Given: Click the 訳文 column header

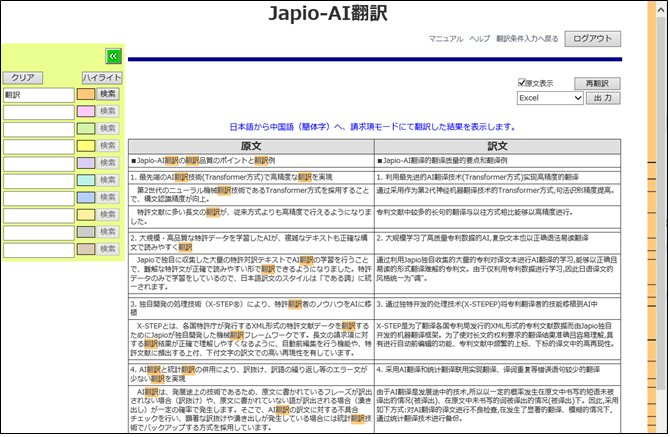Looking at the screenshot, I should point(497,146).
